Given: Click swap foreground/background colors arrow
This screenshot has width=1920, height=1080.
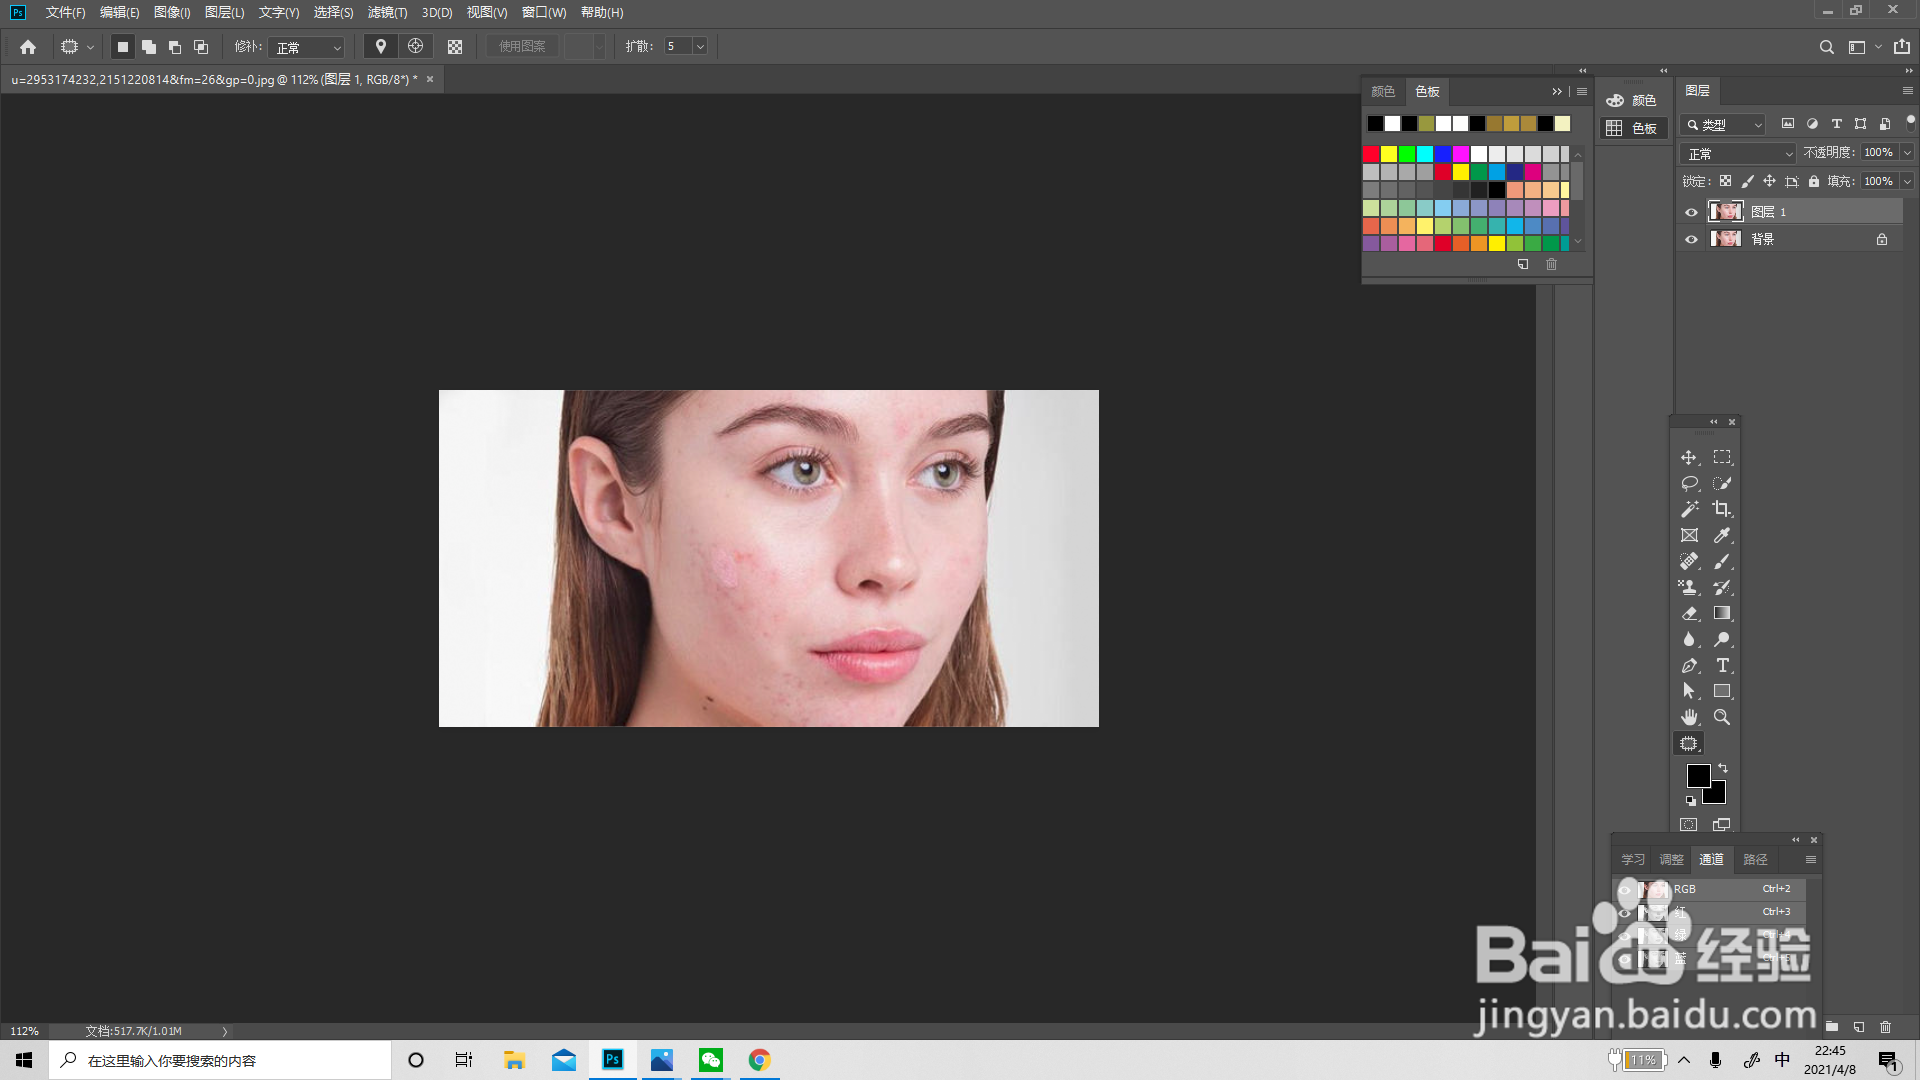Looking at the screenshot, I should [x=1723, y=768].
